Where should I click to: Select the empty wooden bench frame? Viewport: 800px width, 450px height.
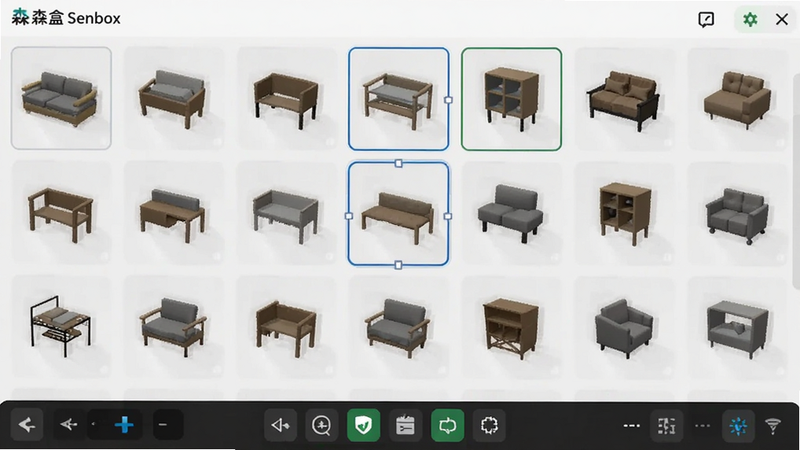point(61,212)
